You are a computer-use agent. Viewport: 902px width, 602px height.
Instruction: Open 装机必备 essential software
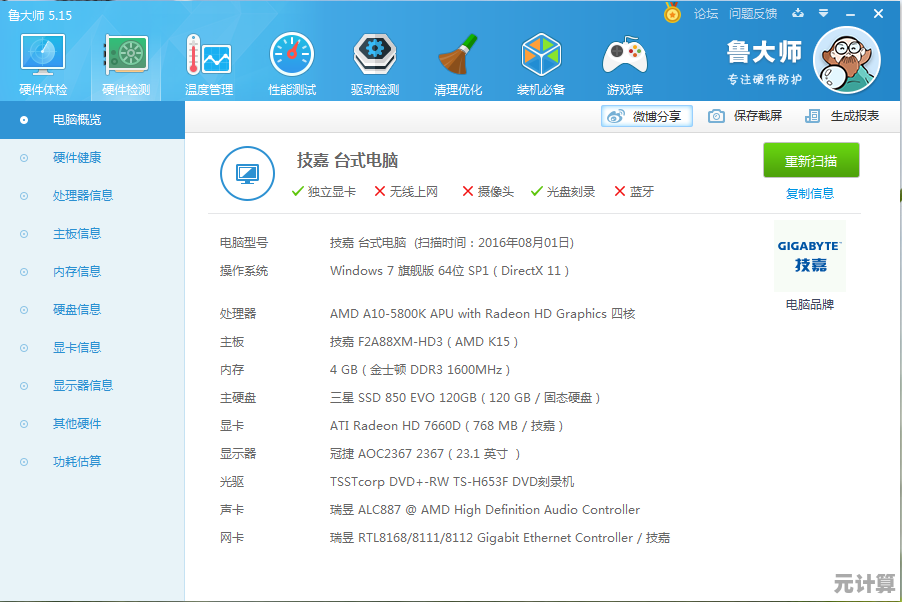point(541,63)
